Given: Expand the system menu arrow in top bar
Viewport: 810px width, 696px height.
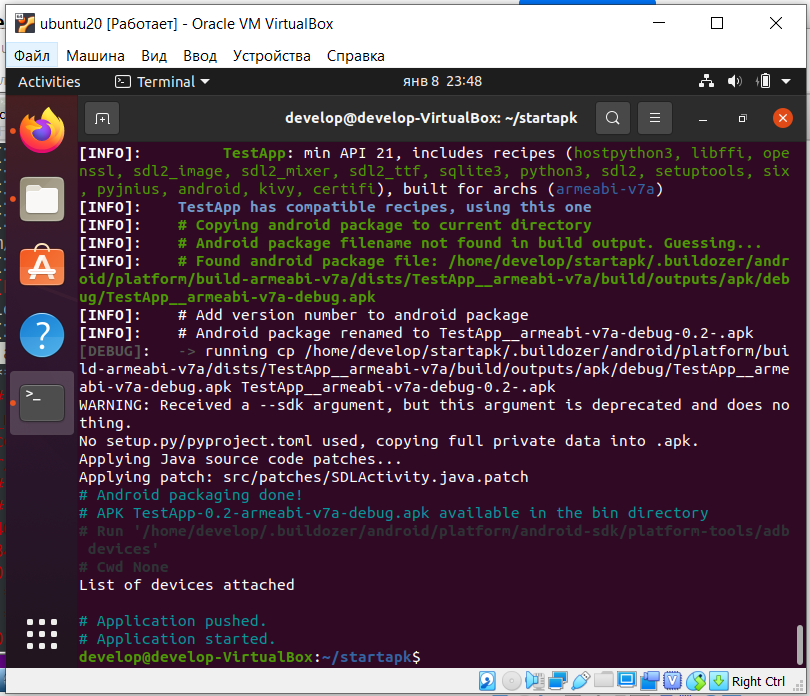Looking at the screenshot, I should pos(786,81).
